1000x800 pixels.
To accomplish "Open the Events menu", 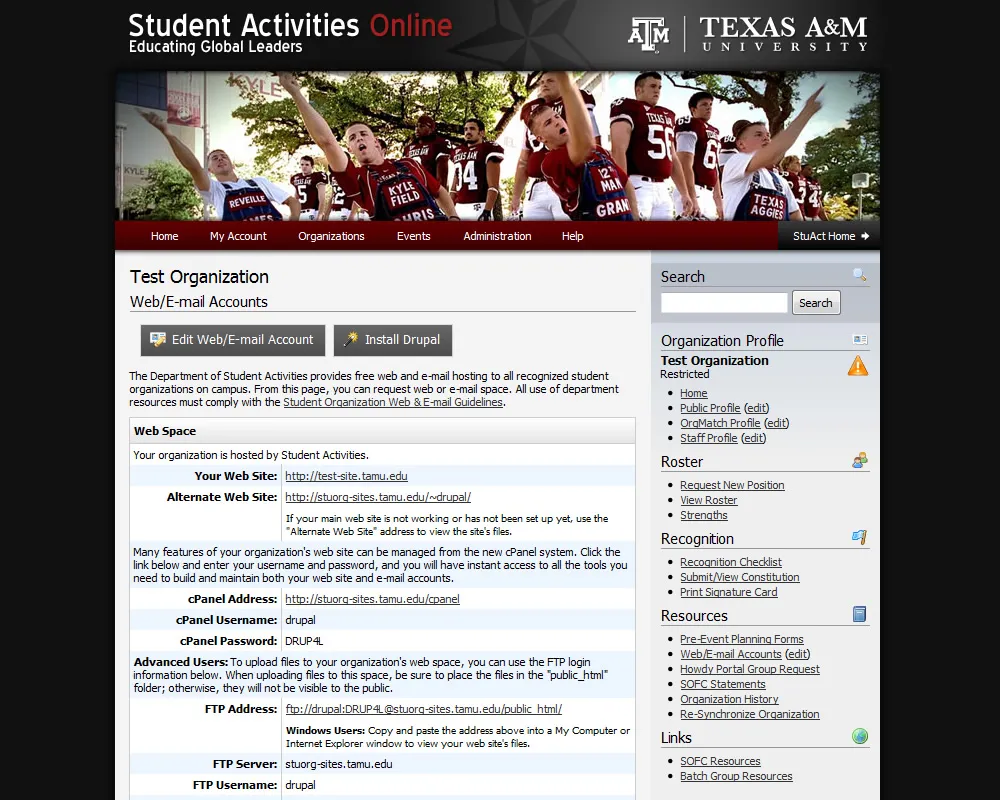I will point(413,236).
